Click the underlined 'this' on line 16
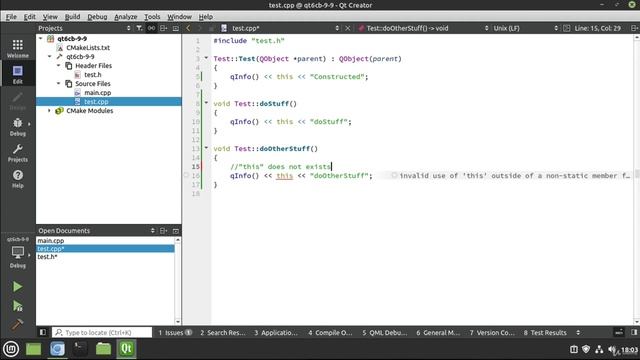Image resolution: width=640 pixels, height=360 pixels. coord(284,176)
